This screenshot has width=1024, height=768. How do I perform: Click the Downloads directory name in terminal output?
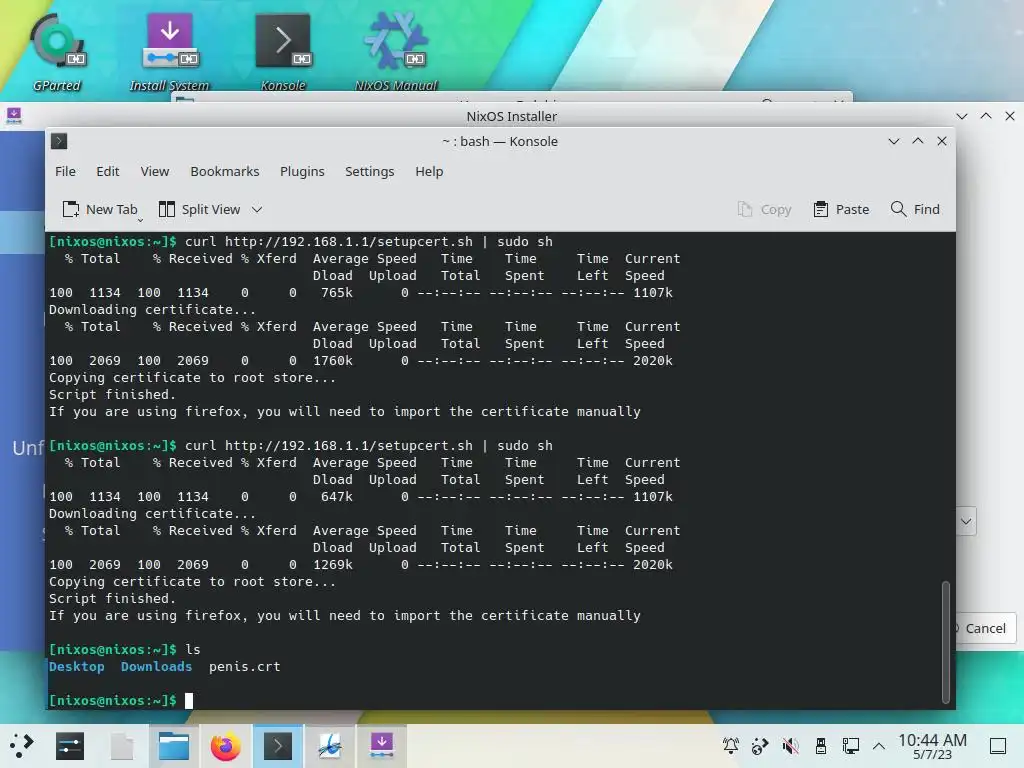156,667
